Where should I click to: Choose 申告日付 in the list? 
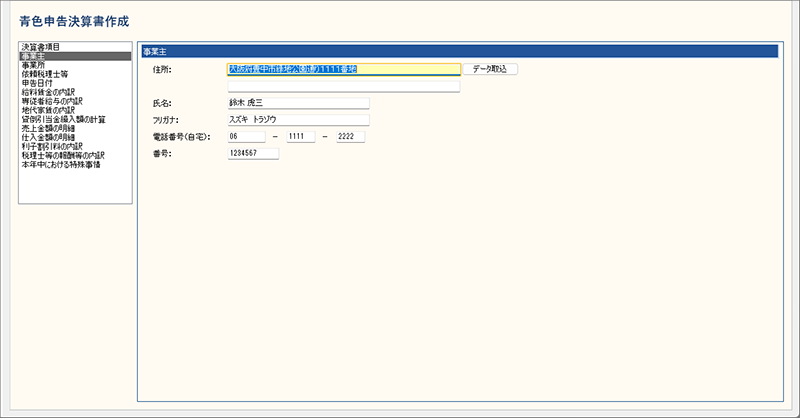coord(37,83)
